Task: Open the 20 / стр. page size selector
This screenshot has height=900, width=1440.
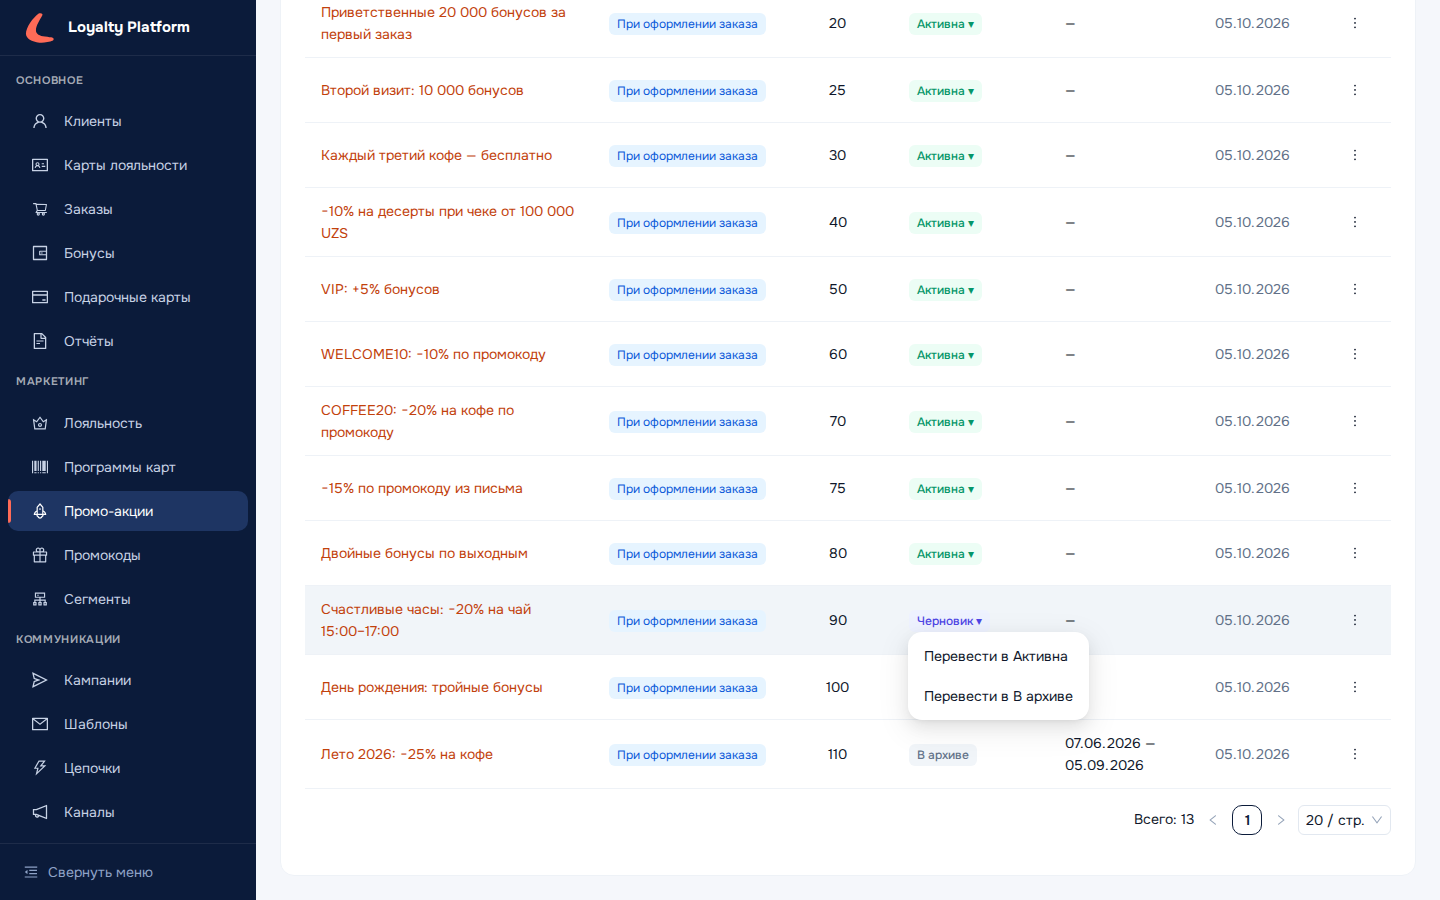Action: [x=1344, y=820]
